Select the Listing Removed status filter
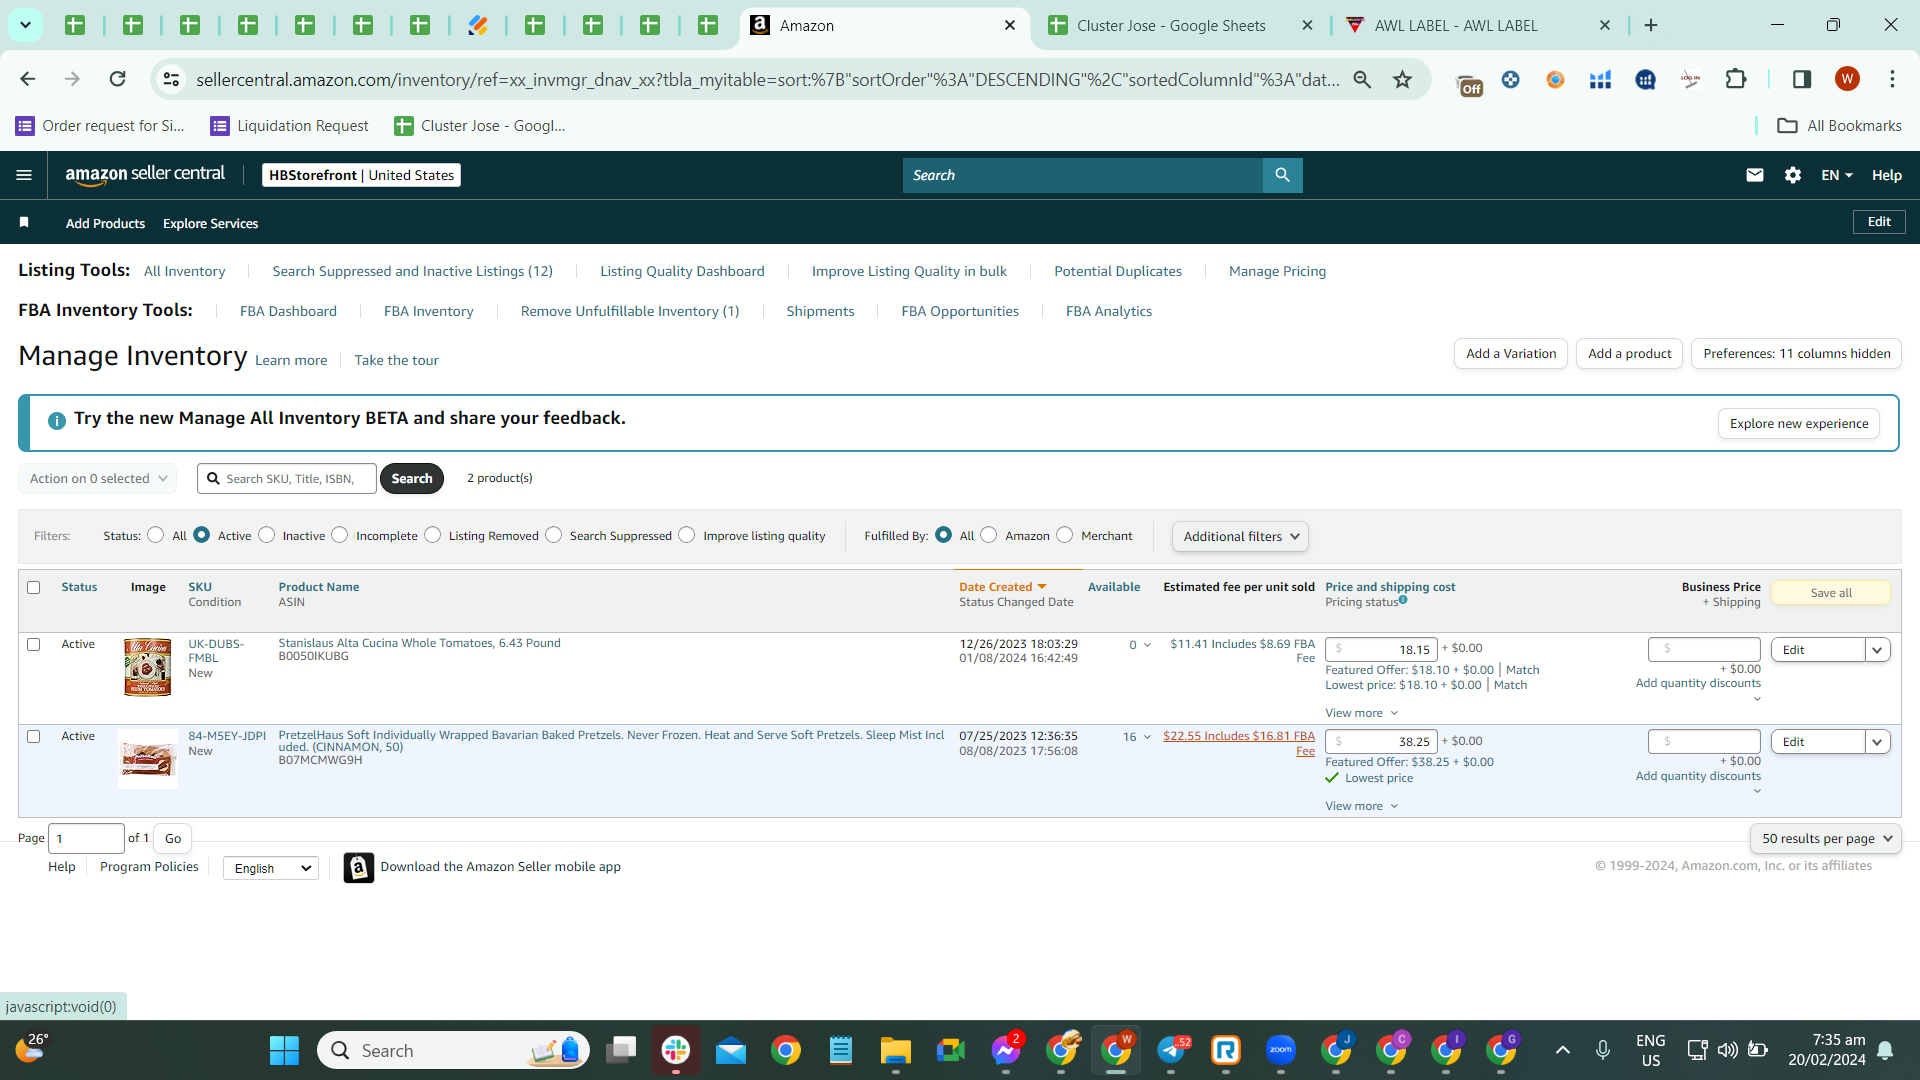The image size is (1920, 1080). pyautogui.click(x=432, y=535)
